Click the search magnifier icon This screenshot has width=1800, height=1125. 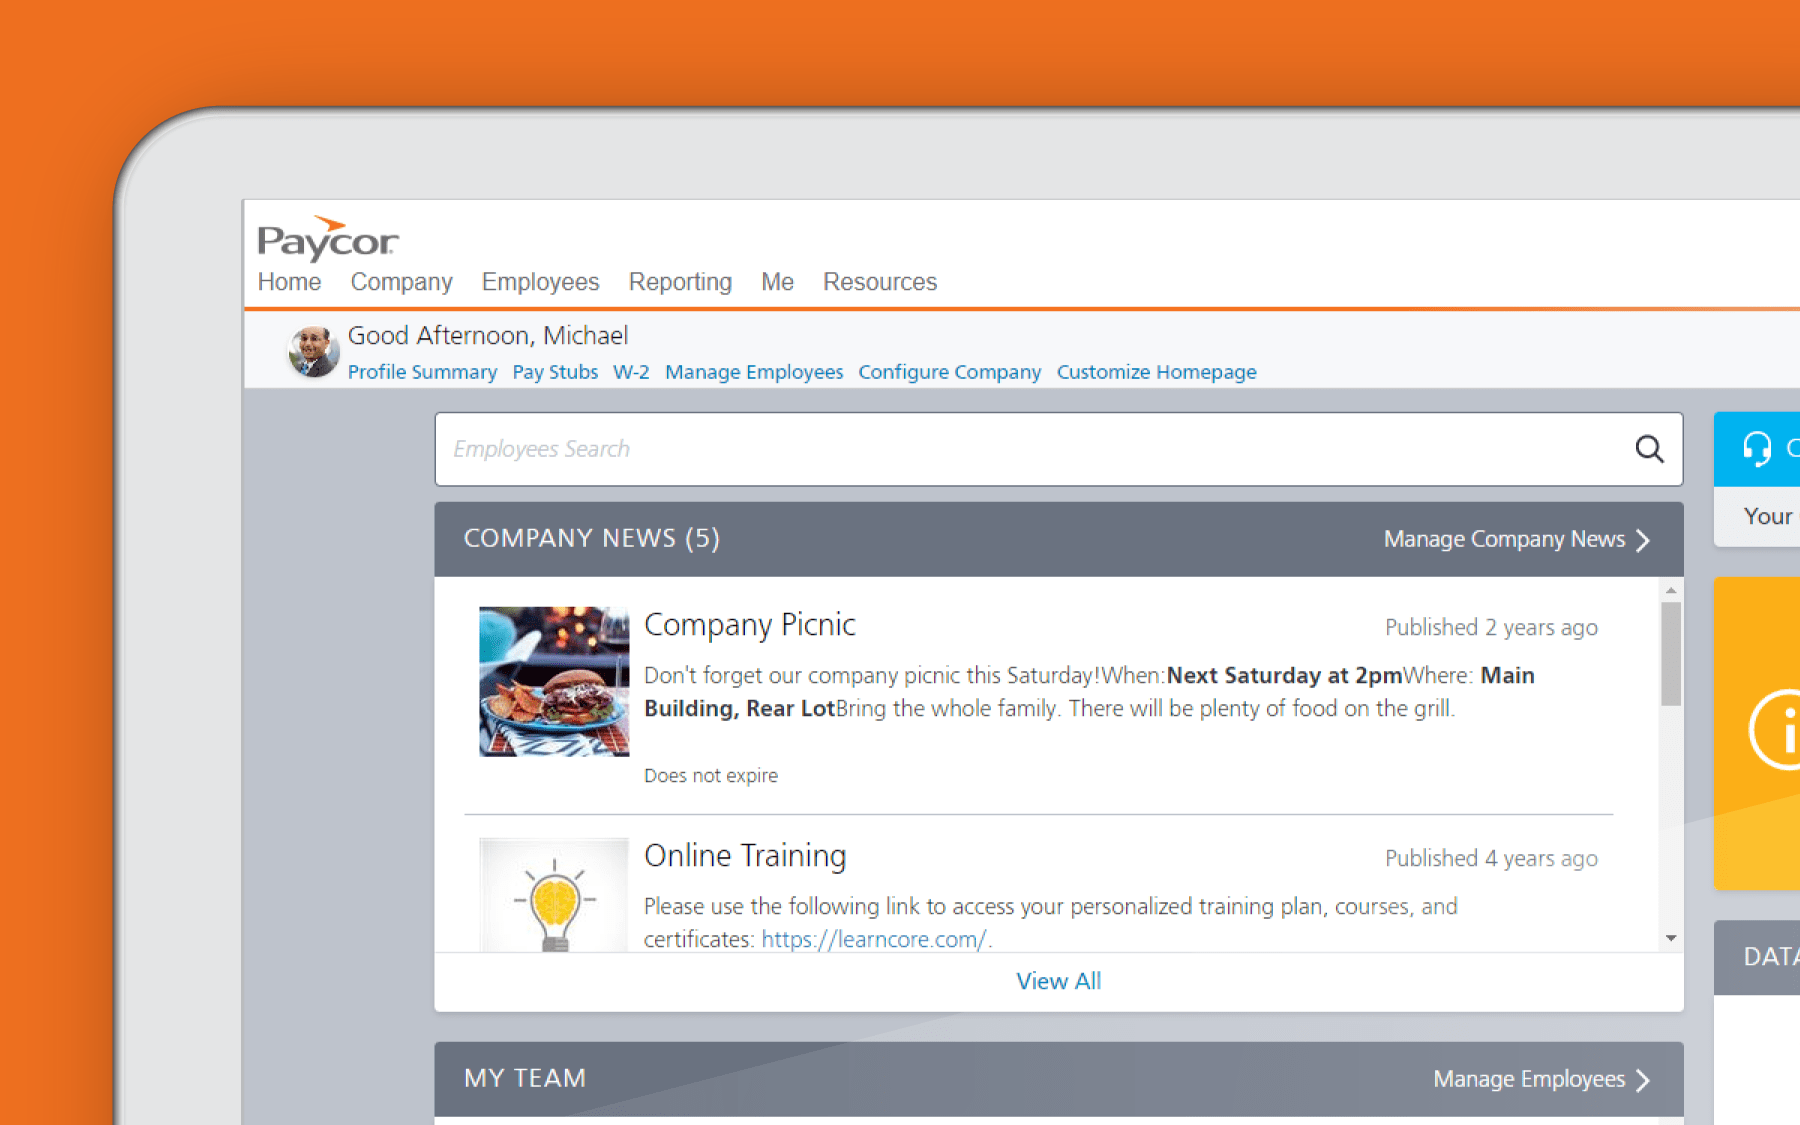pos(1649,449)
